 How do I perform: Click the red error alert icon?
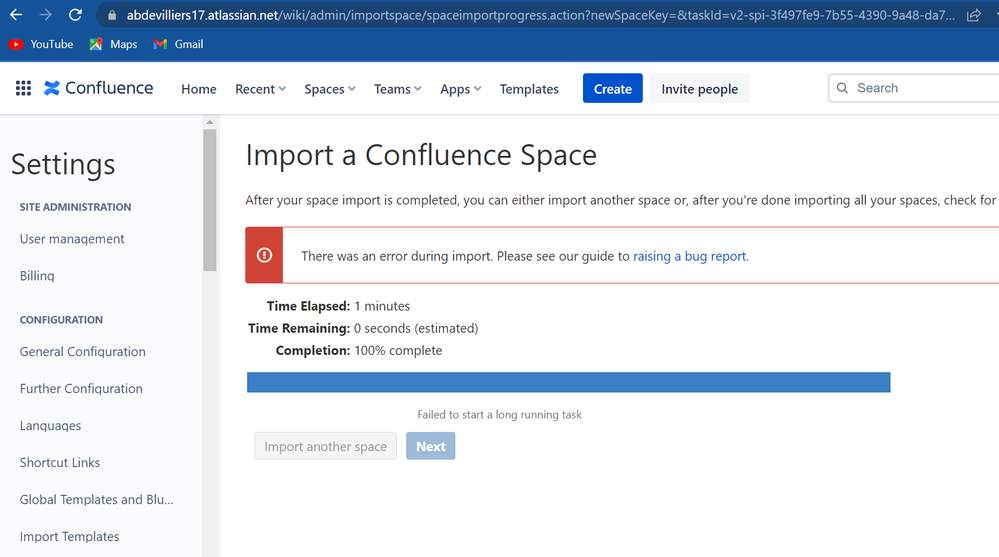(x=264, y=255)
